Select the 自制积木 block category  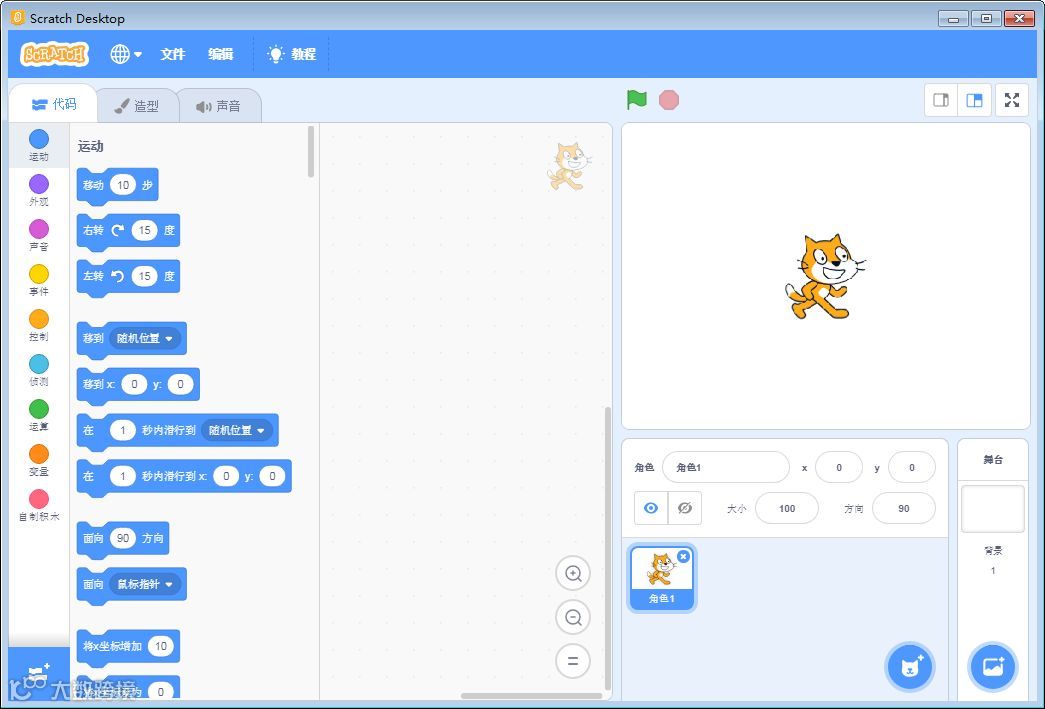tap(39, 505)
